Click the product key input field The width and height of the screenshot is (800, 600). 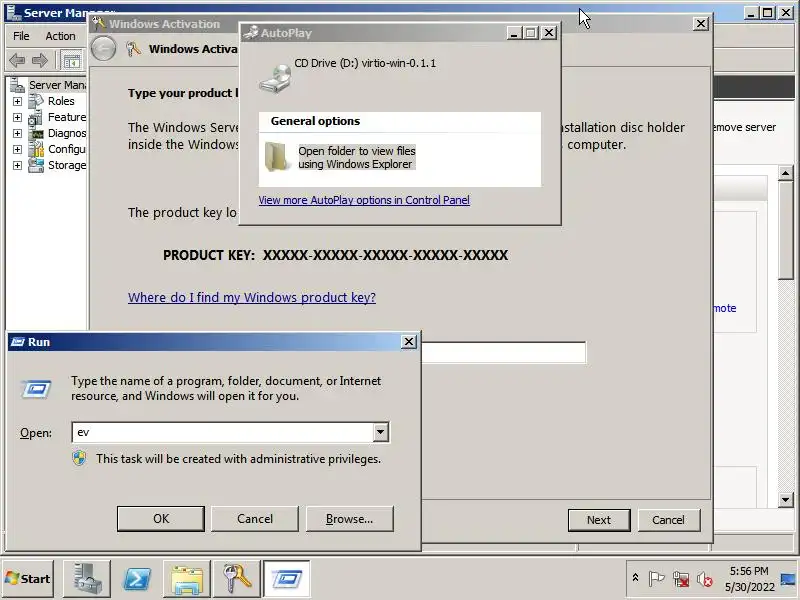click(504, 353)
